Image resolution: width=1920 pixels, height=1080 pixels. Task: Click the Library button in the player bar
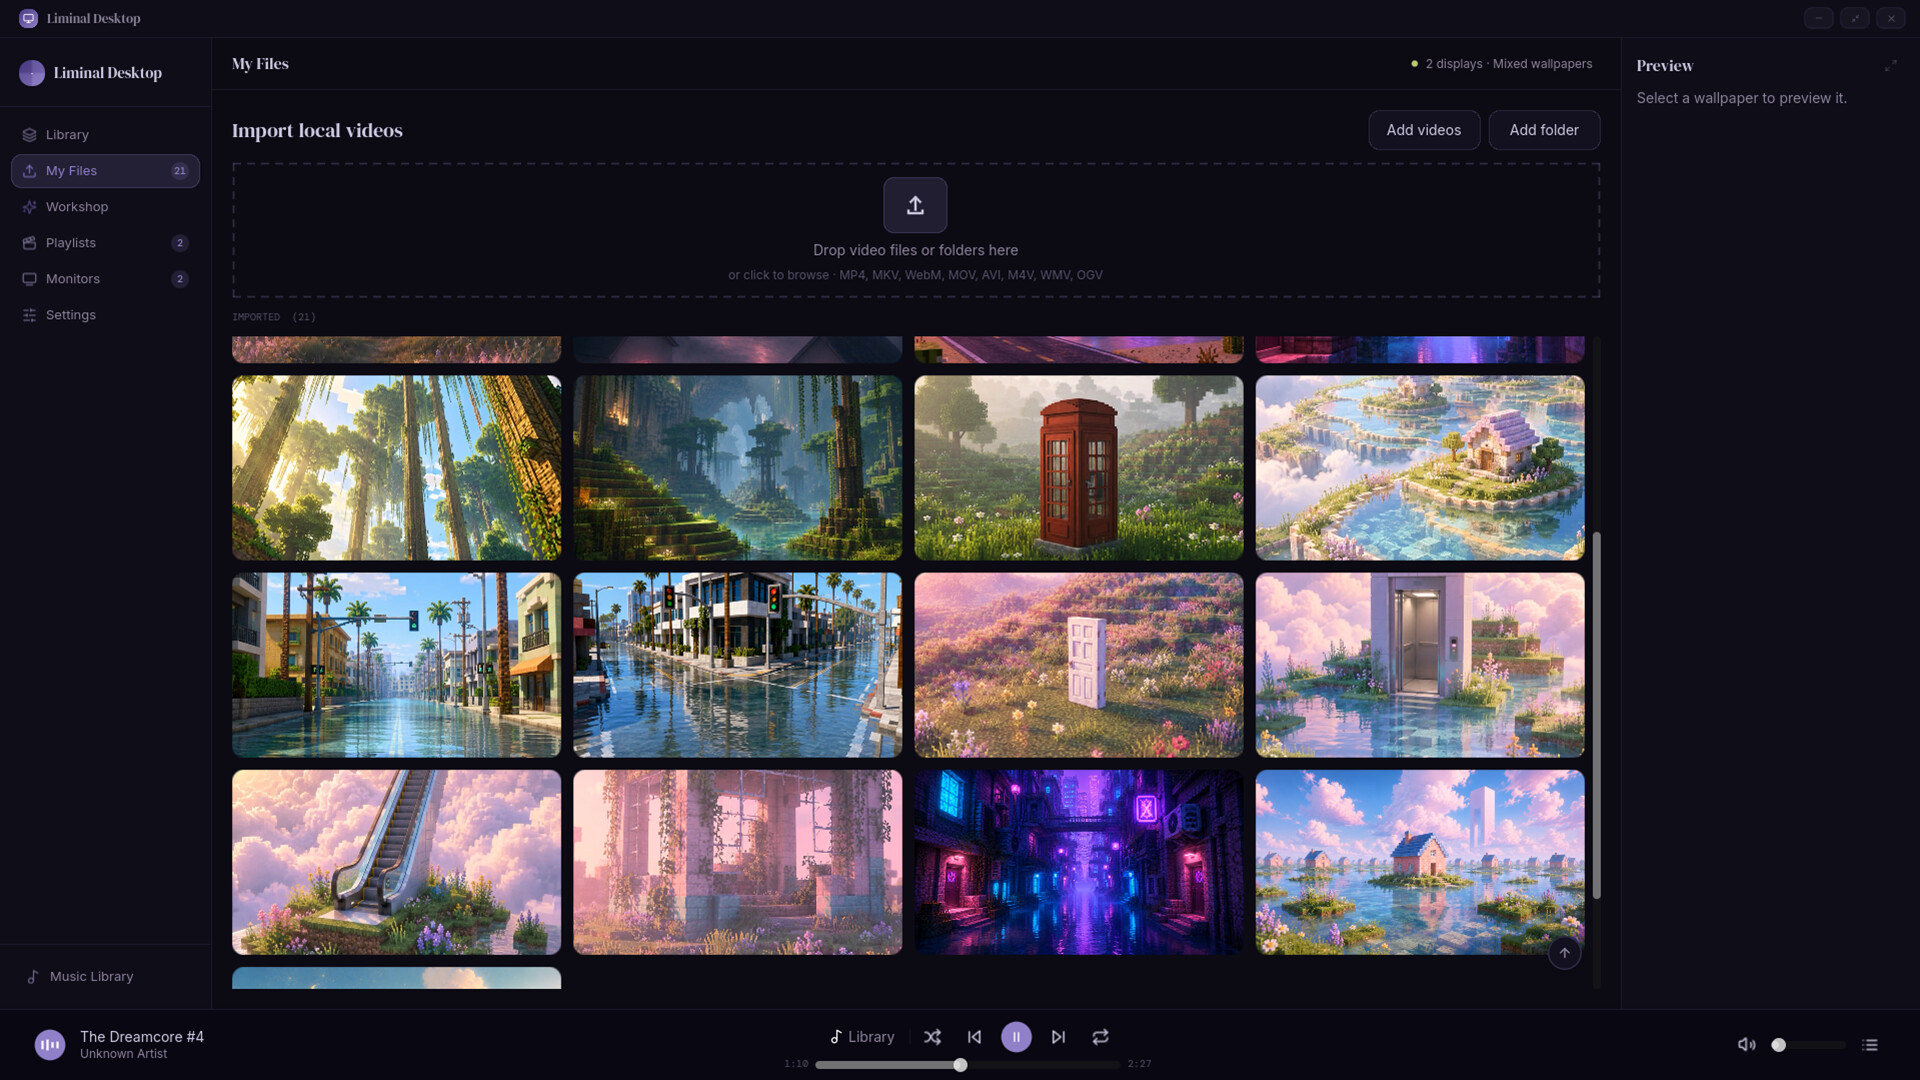coord(862,1037)
